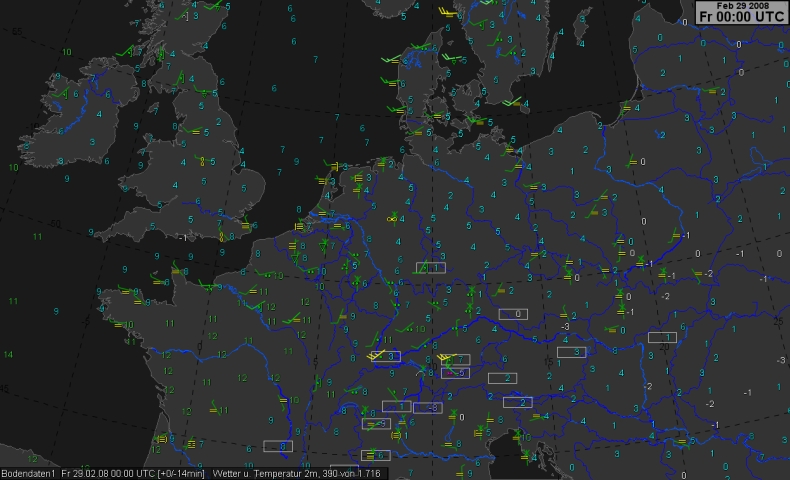Select boxed 1 station at far right

click(x=661, y=337)
